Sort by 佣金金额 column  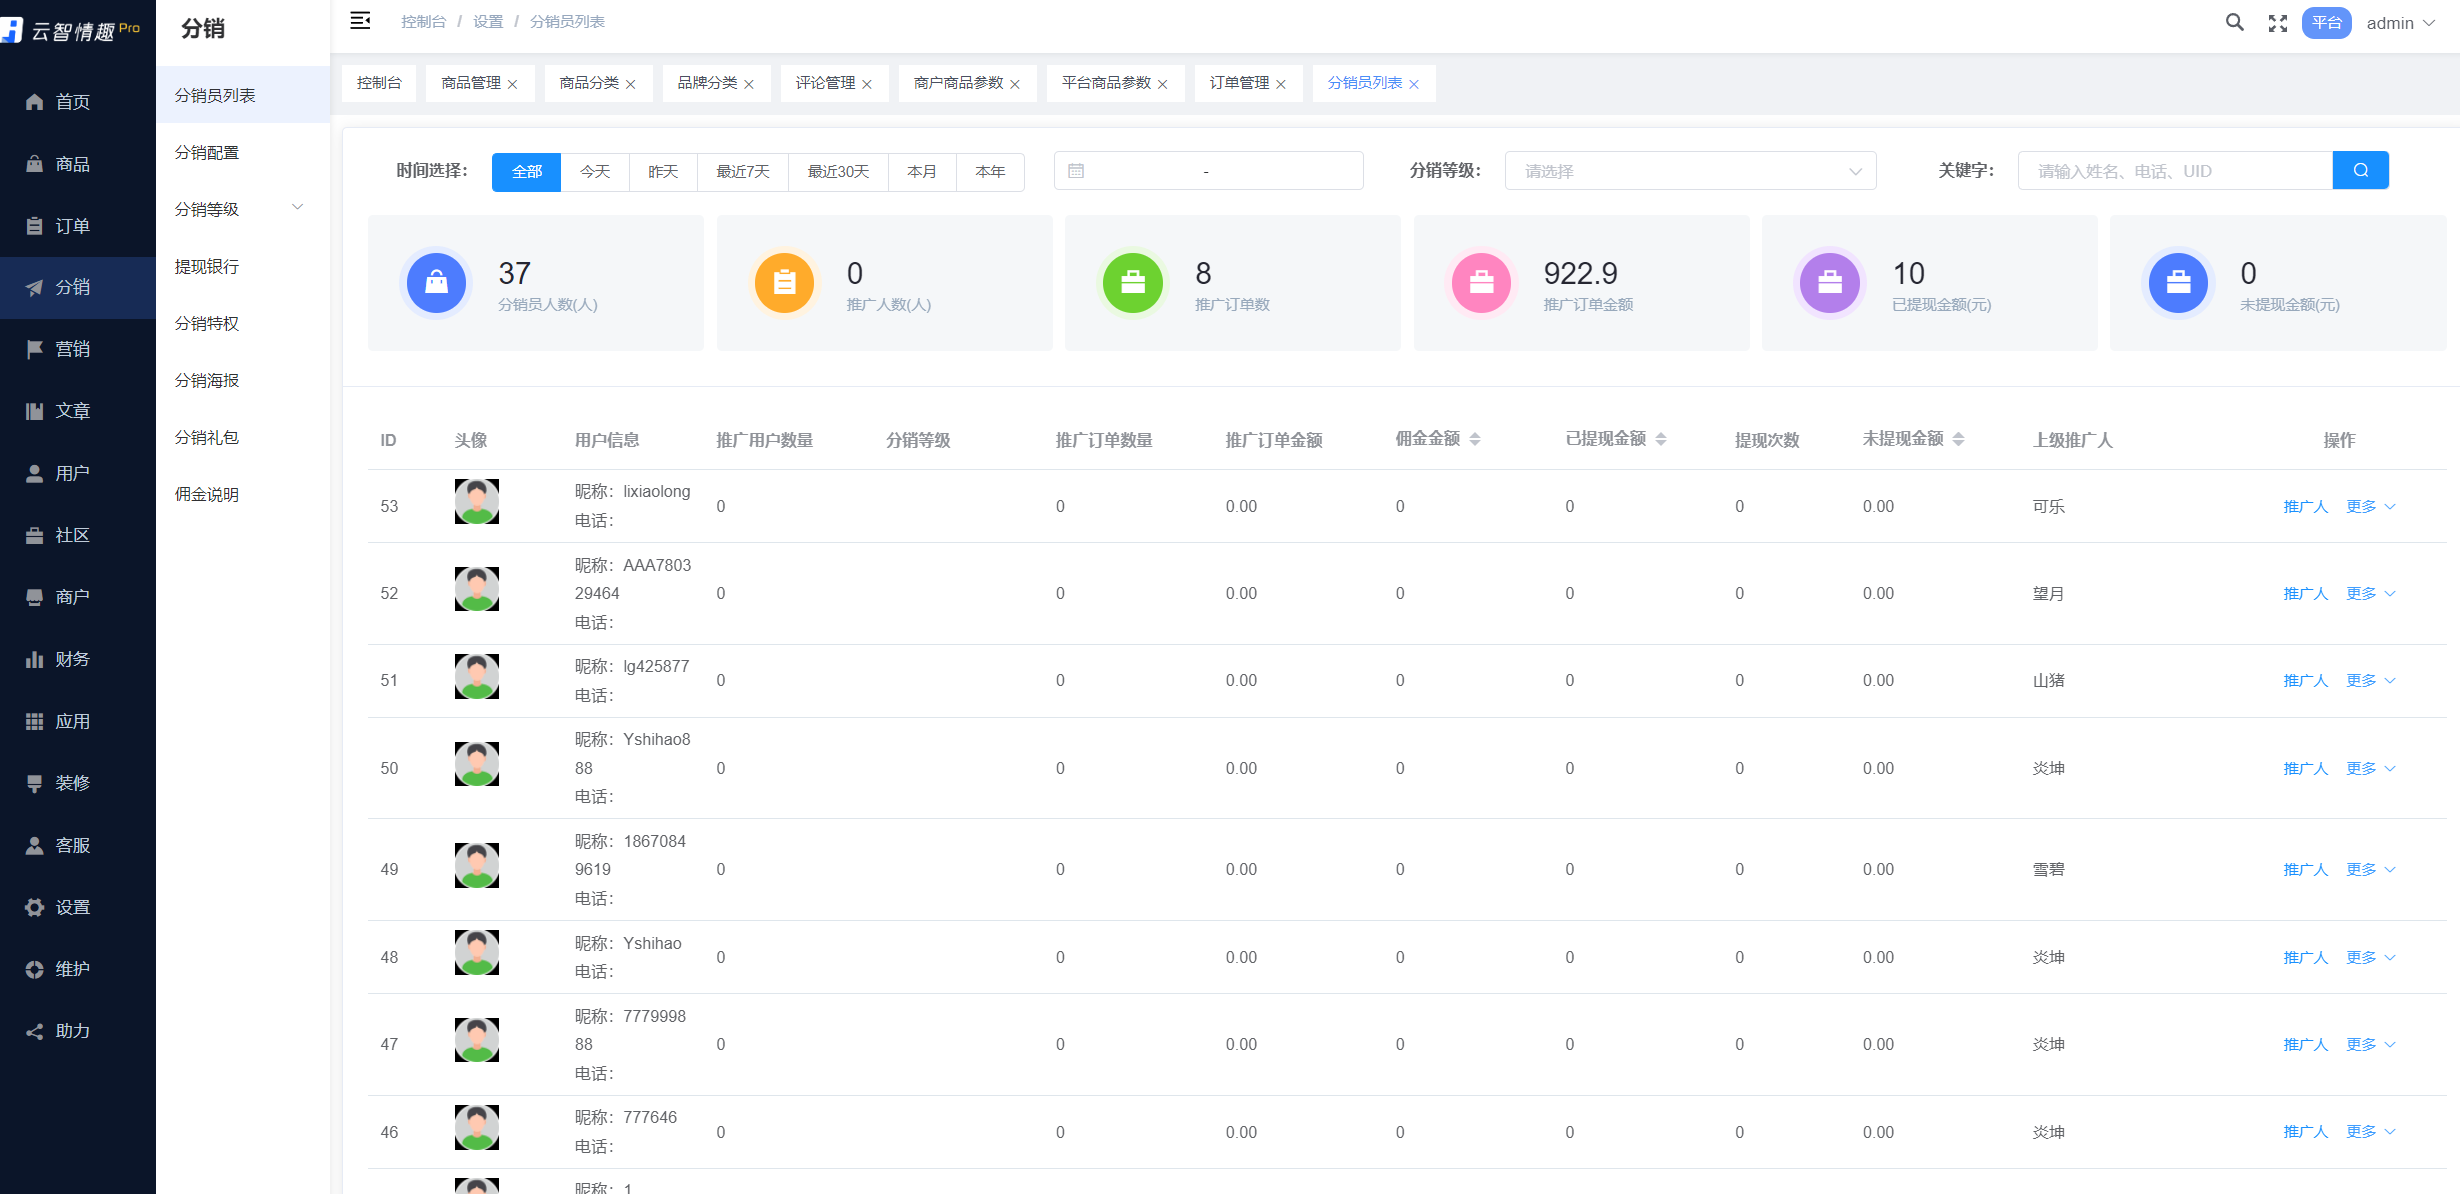click(x=1475, y=439)
